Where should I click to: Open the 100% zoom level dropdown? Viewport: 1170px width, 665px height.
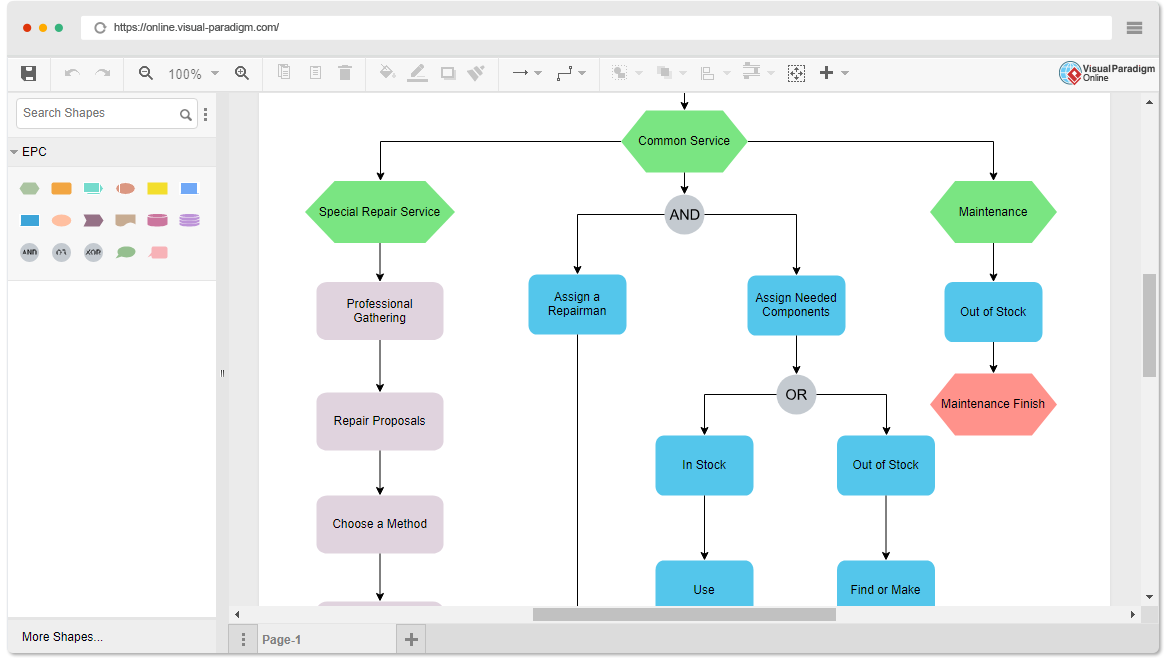(193, 74)
